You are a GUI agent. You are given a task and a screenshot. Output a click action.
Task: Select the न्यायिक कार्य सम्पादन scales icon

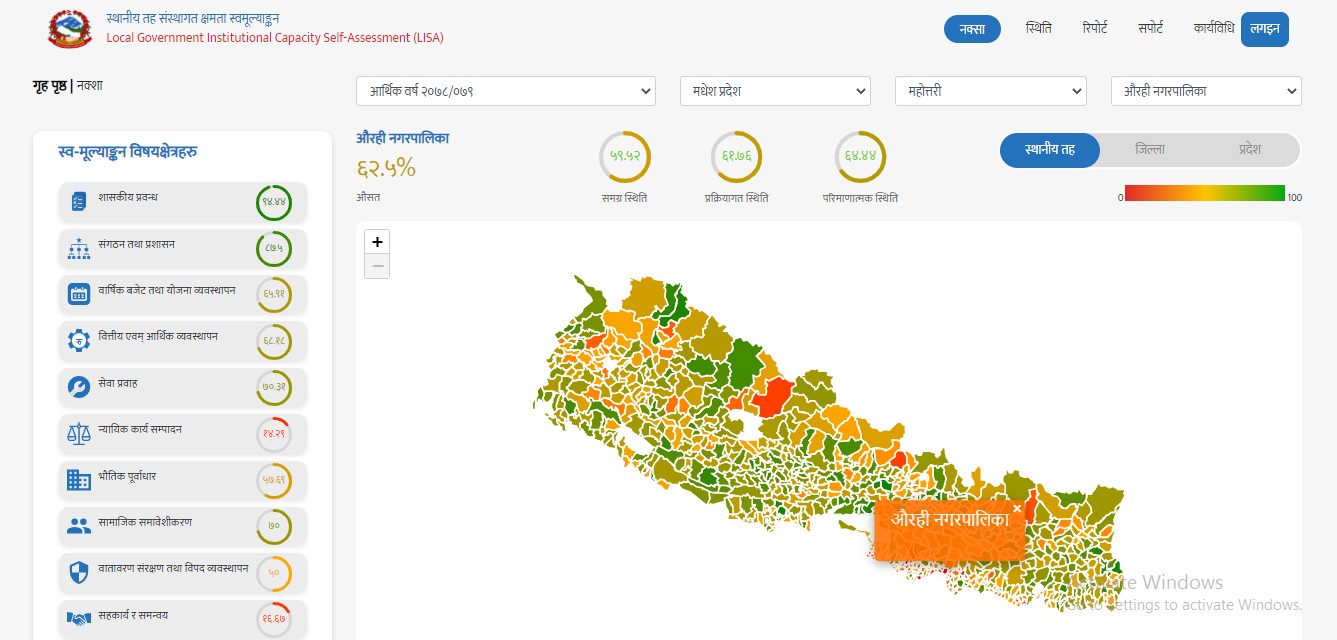click(x=79, y=433)
